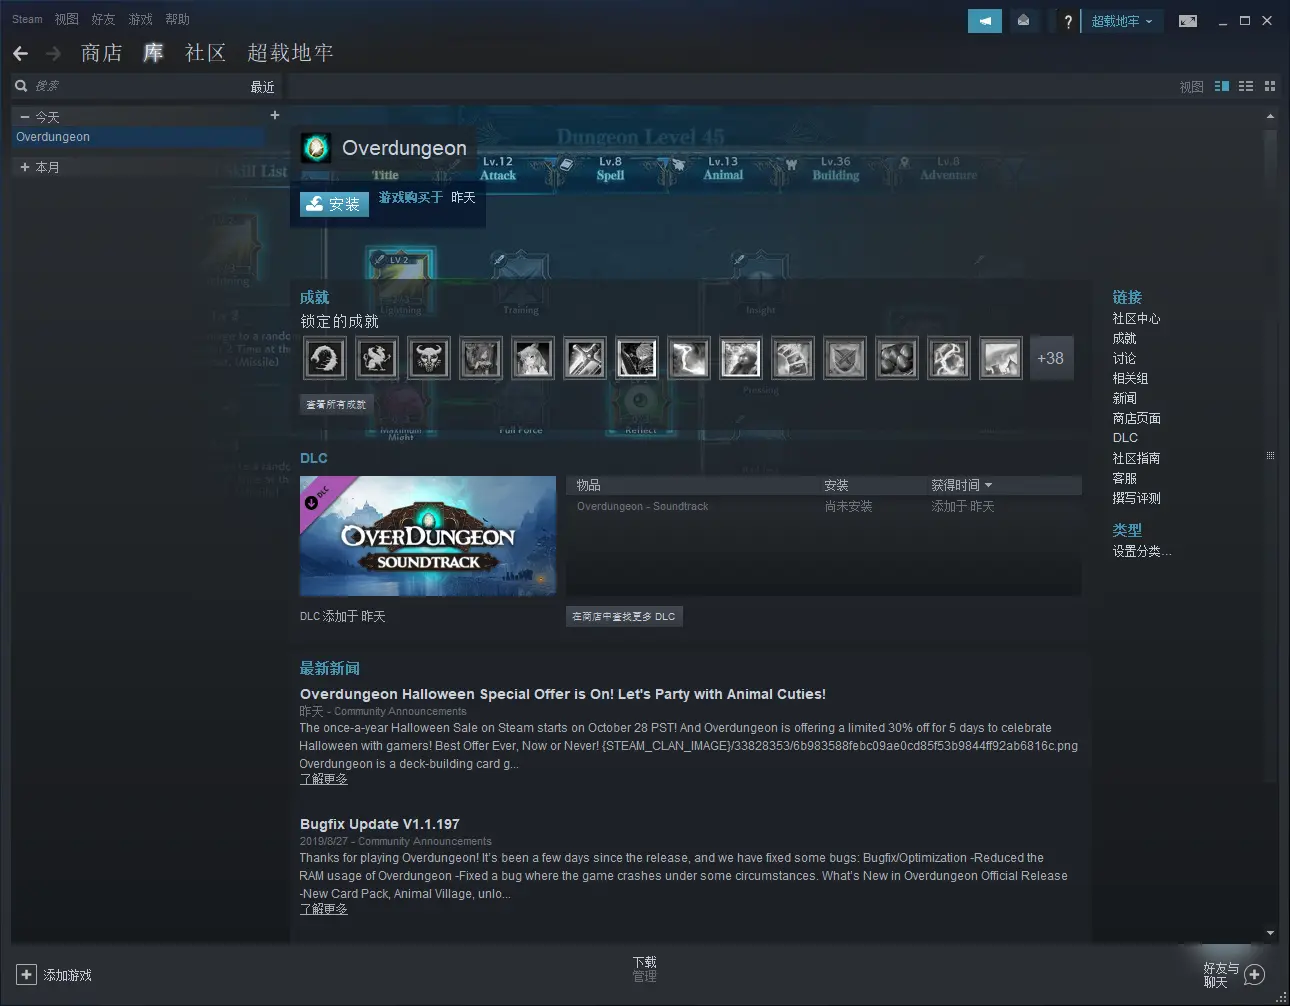Click the Overdungeon game logo icon
The height and width of the screenshot is (1006, 1290).
(316, 148)
